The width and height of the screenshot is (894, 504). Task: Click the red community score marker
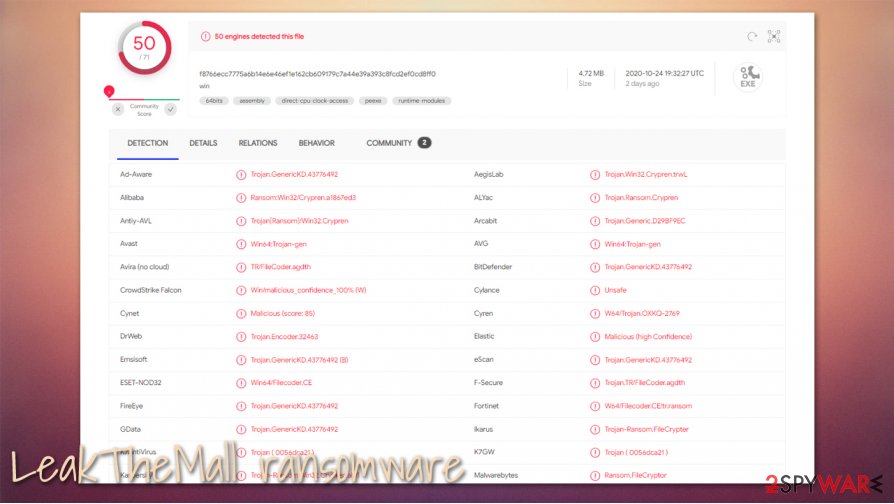coord(109,91)
